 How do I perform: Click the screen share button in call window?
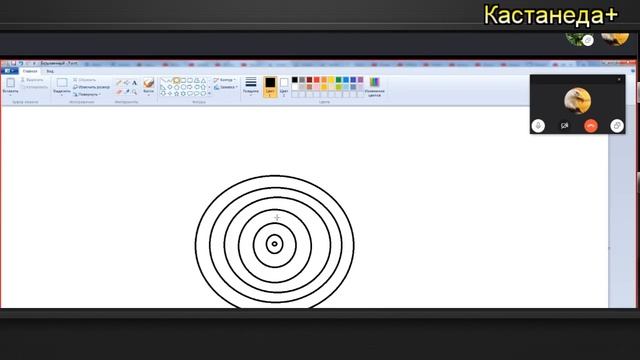[617, 126]
